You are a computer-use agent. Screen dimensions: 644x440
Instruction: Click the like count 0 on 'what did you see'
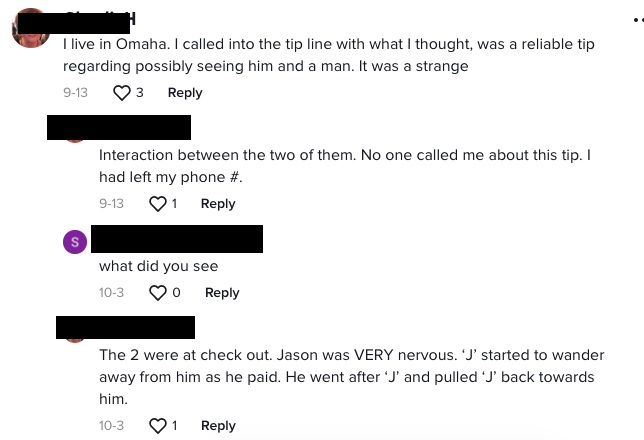(177, 293)
